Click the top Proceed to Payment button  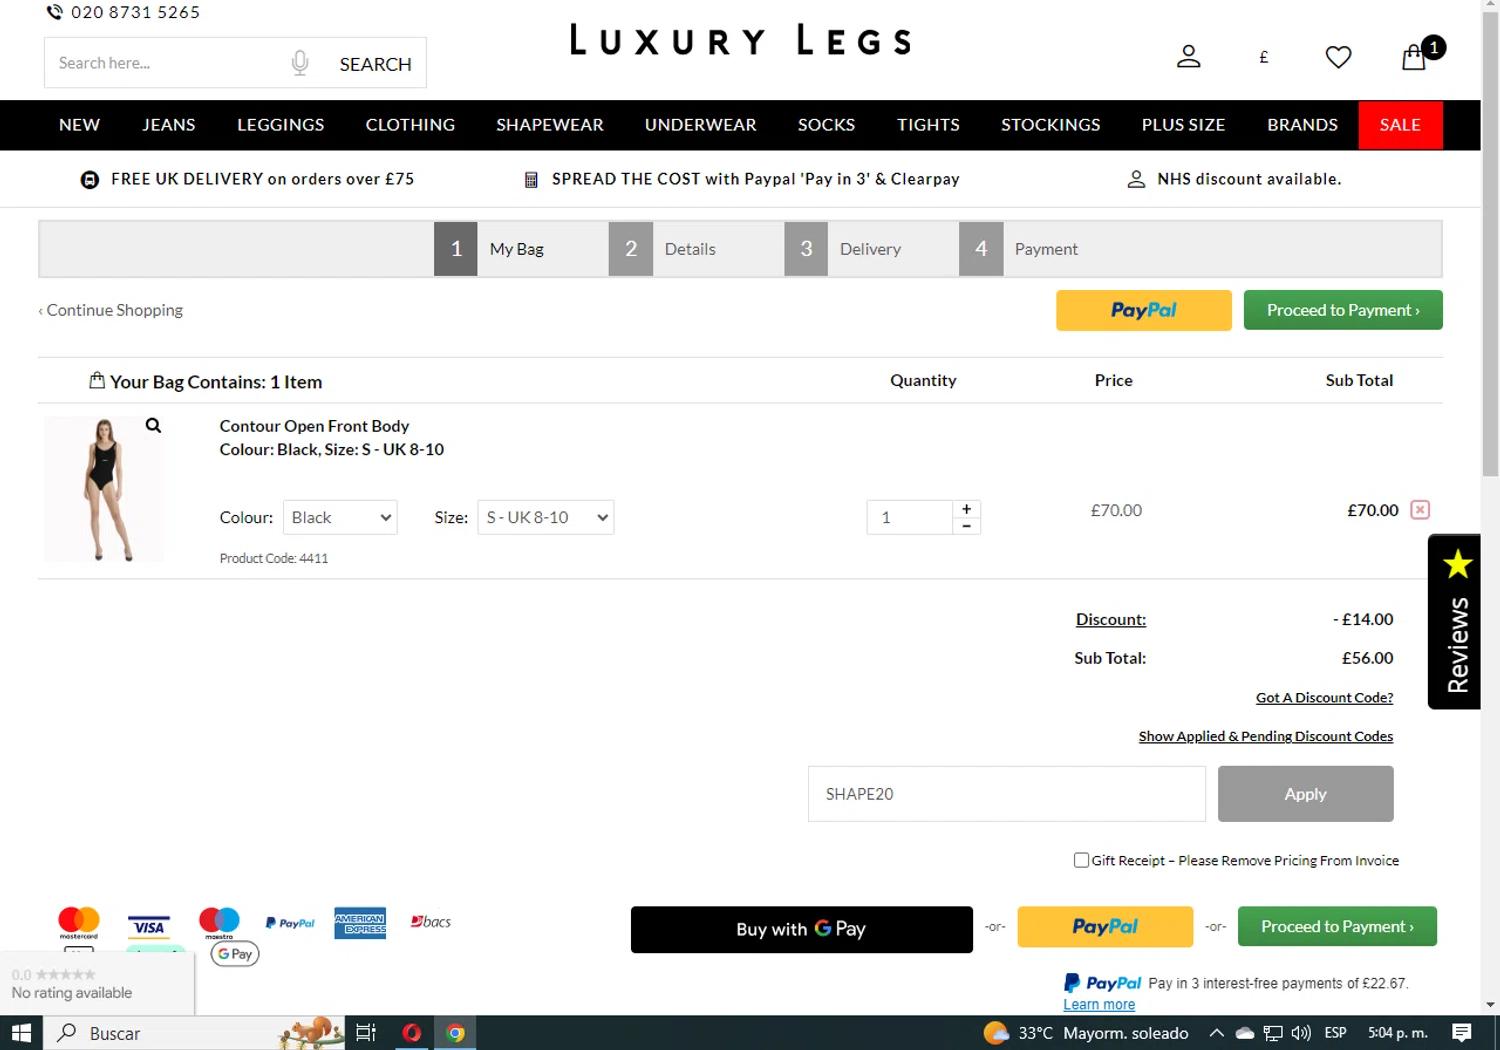pos(1343,310)
